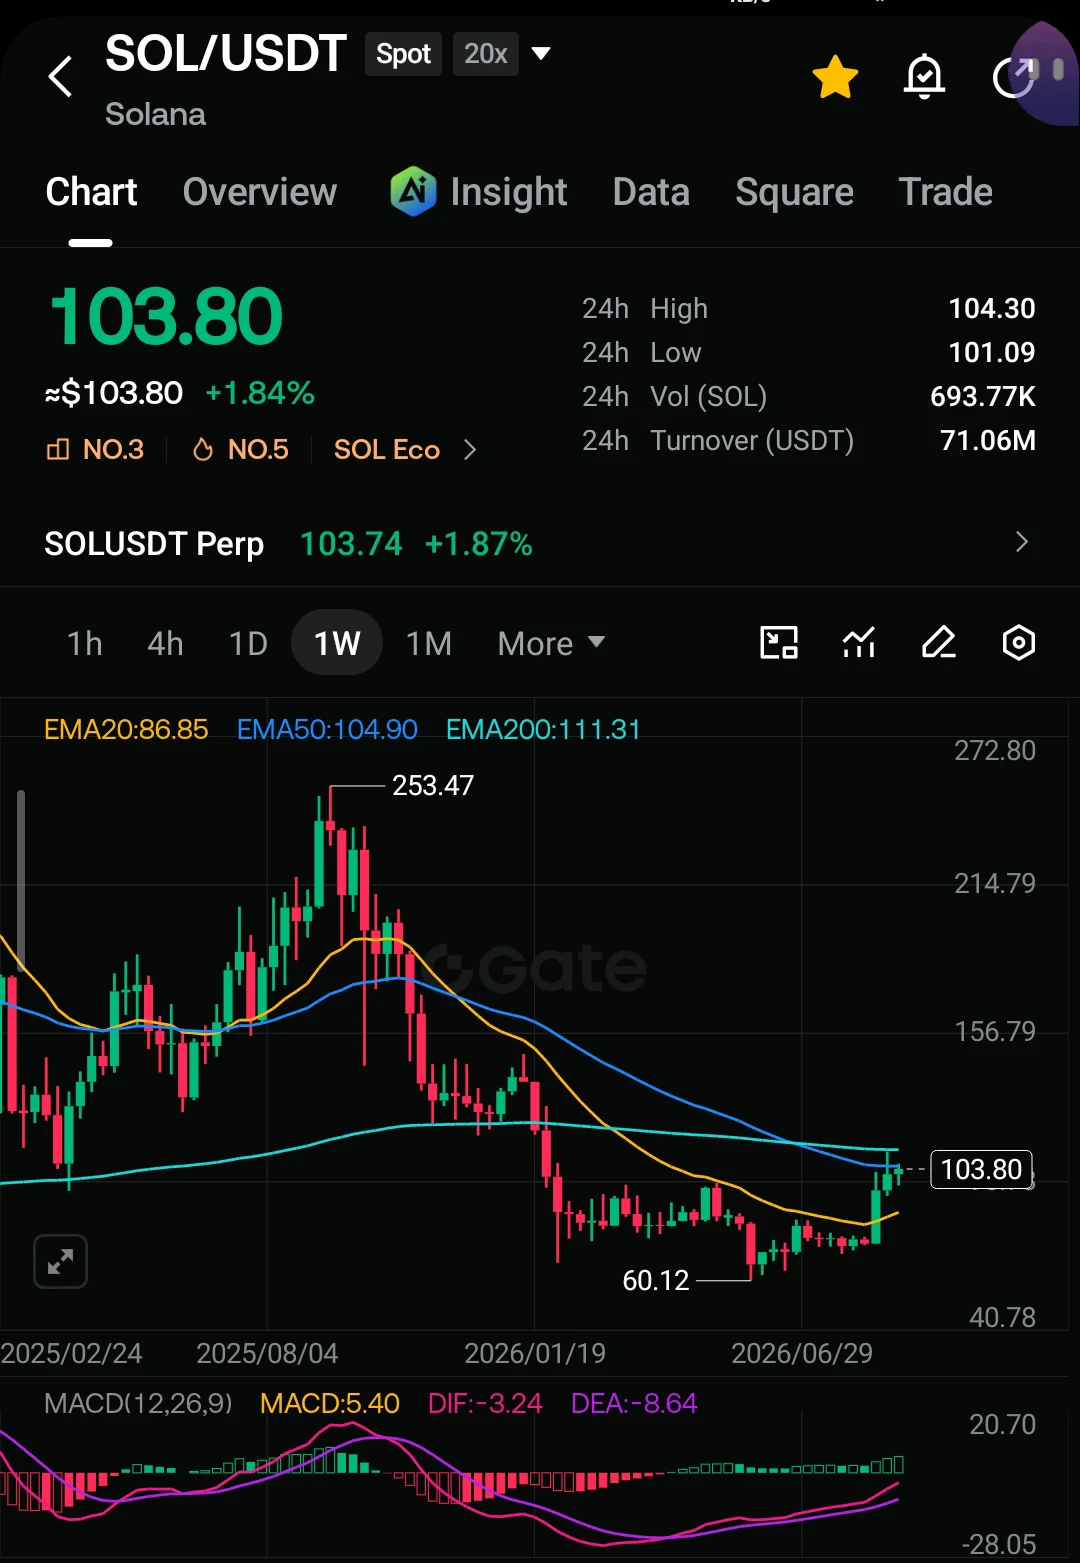Click the 24h High value 104.30
Viewport: 1080px width, 1563px height.
[991, 308]
